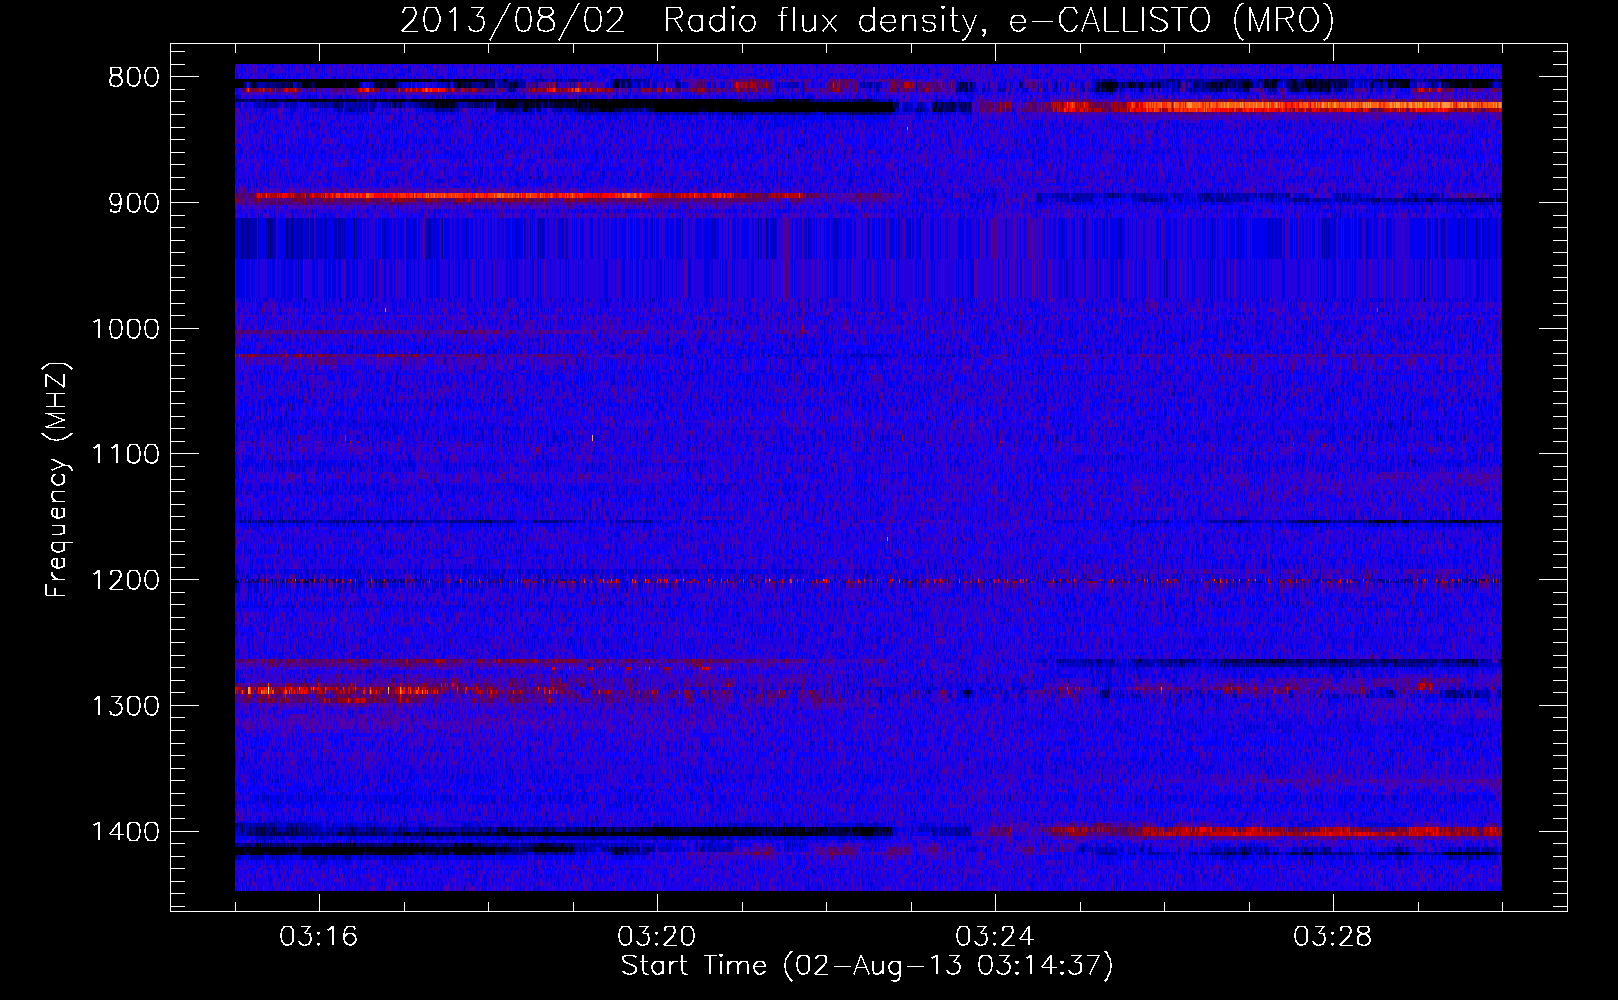1618x1000 pixels.
Task: Click the 1200 frequency tick label
Action: [125, 580]
